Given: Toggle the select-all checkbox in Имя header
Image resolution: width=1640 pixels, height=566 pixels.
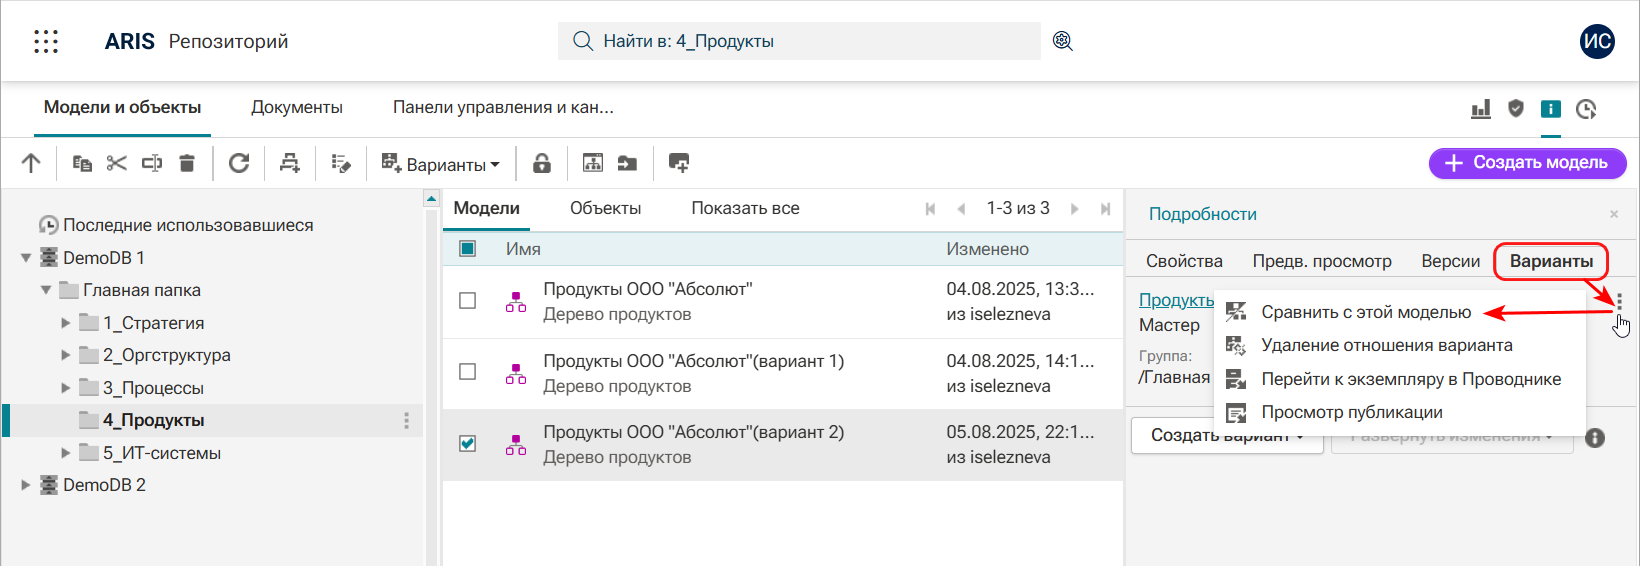Looking at the screenshot, I should (467, 249).
